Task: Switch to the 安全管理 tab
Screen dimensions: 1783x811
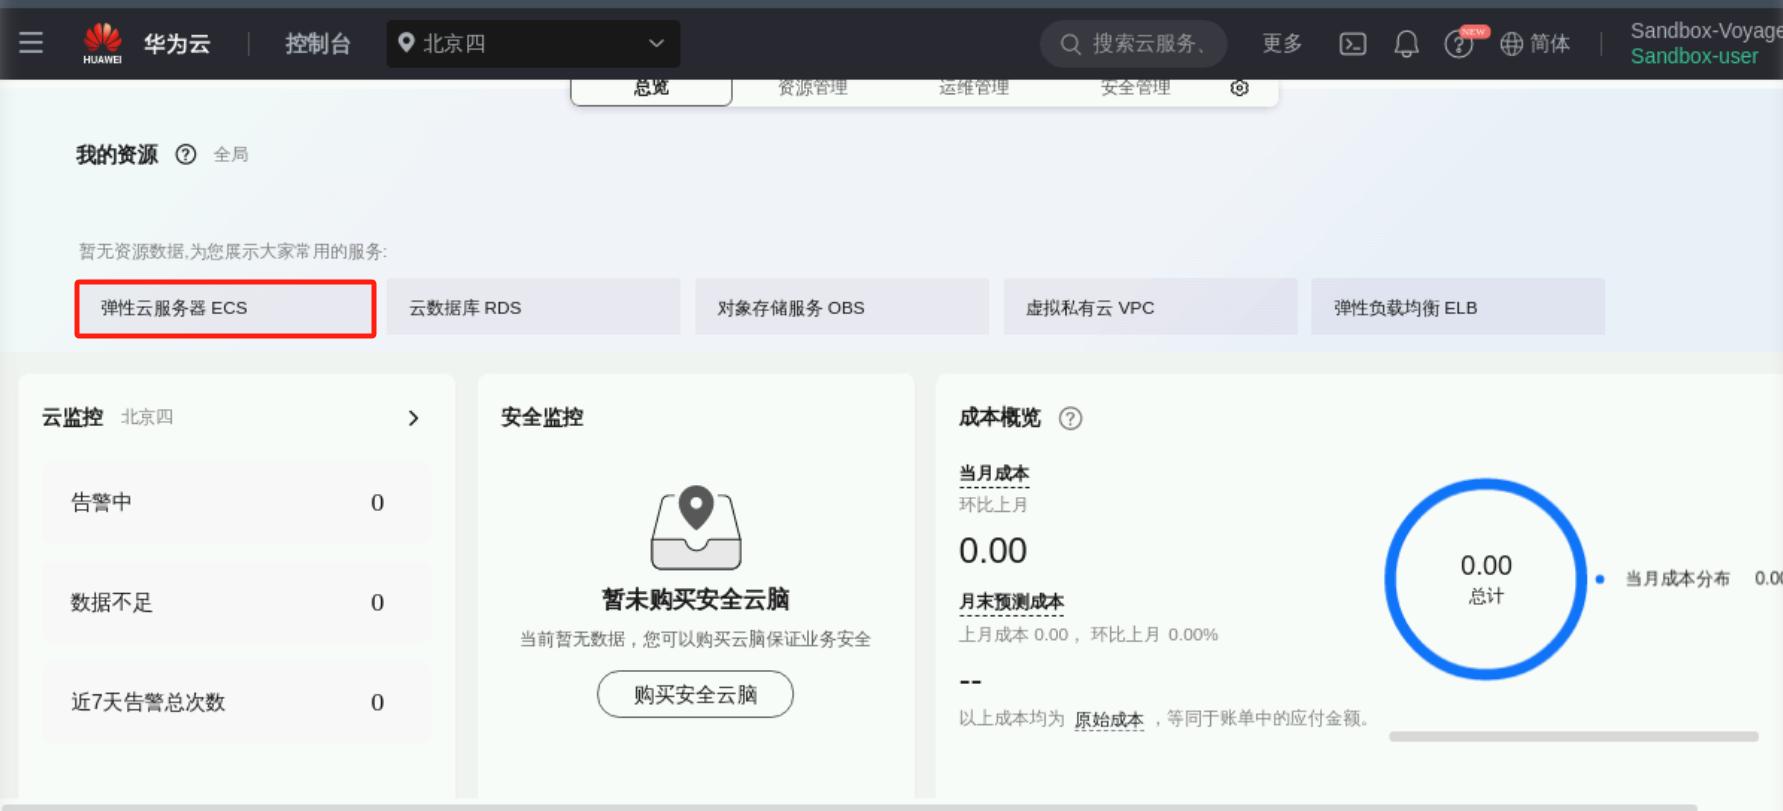Action: [1135, 88]
